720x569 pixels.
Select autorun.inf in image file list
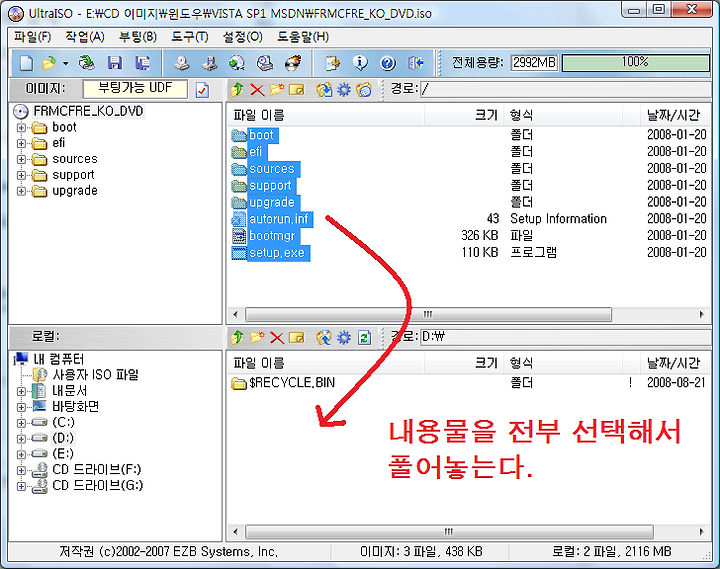pyautogui.click(x=278, y=219)
